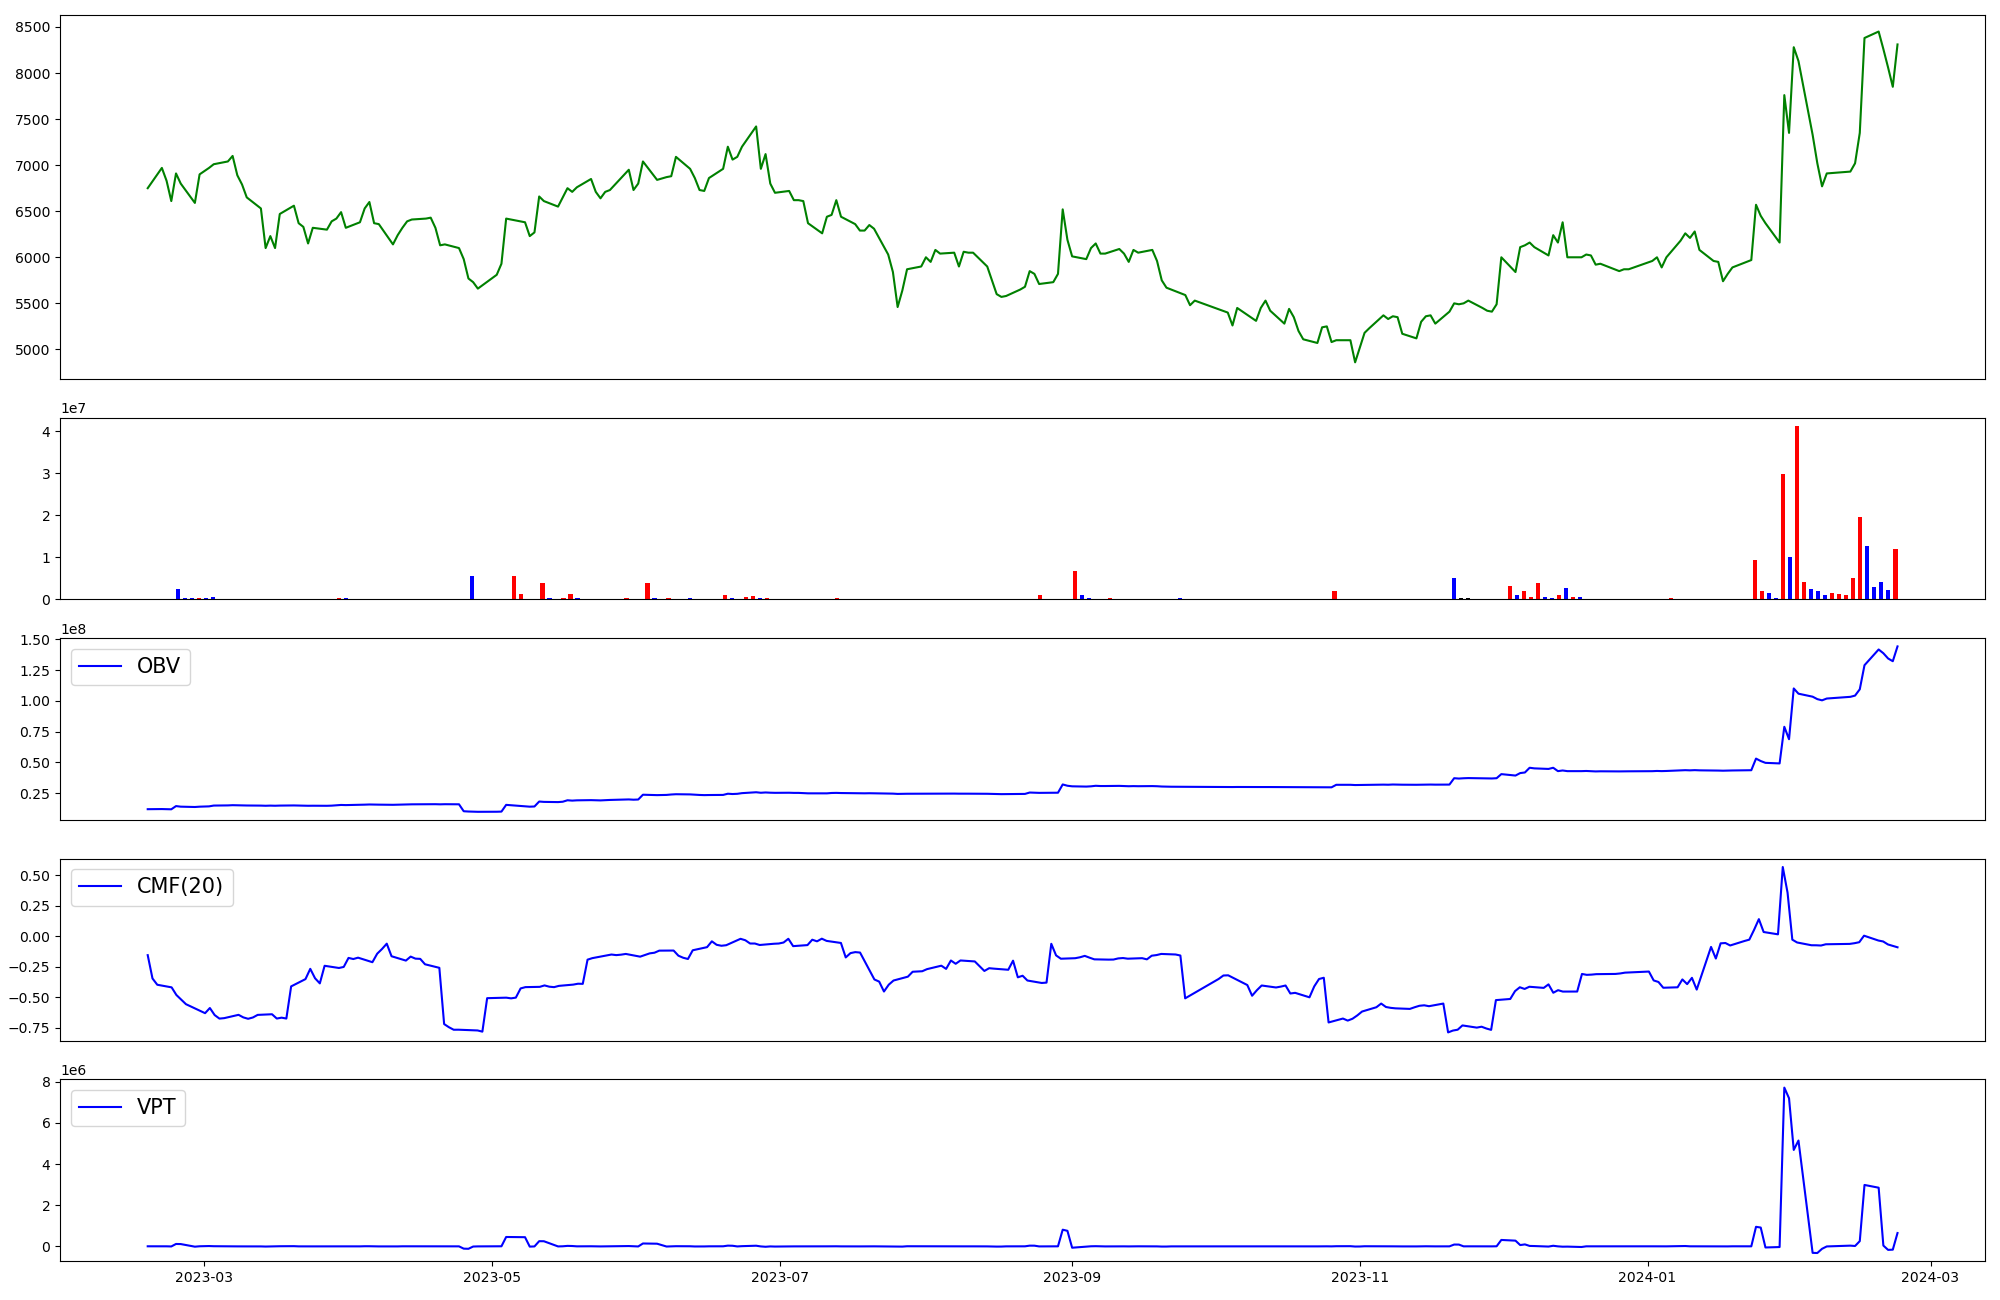
Task: Click the 0.50 tick on CMF axis
Action: (34, 876)
